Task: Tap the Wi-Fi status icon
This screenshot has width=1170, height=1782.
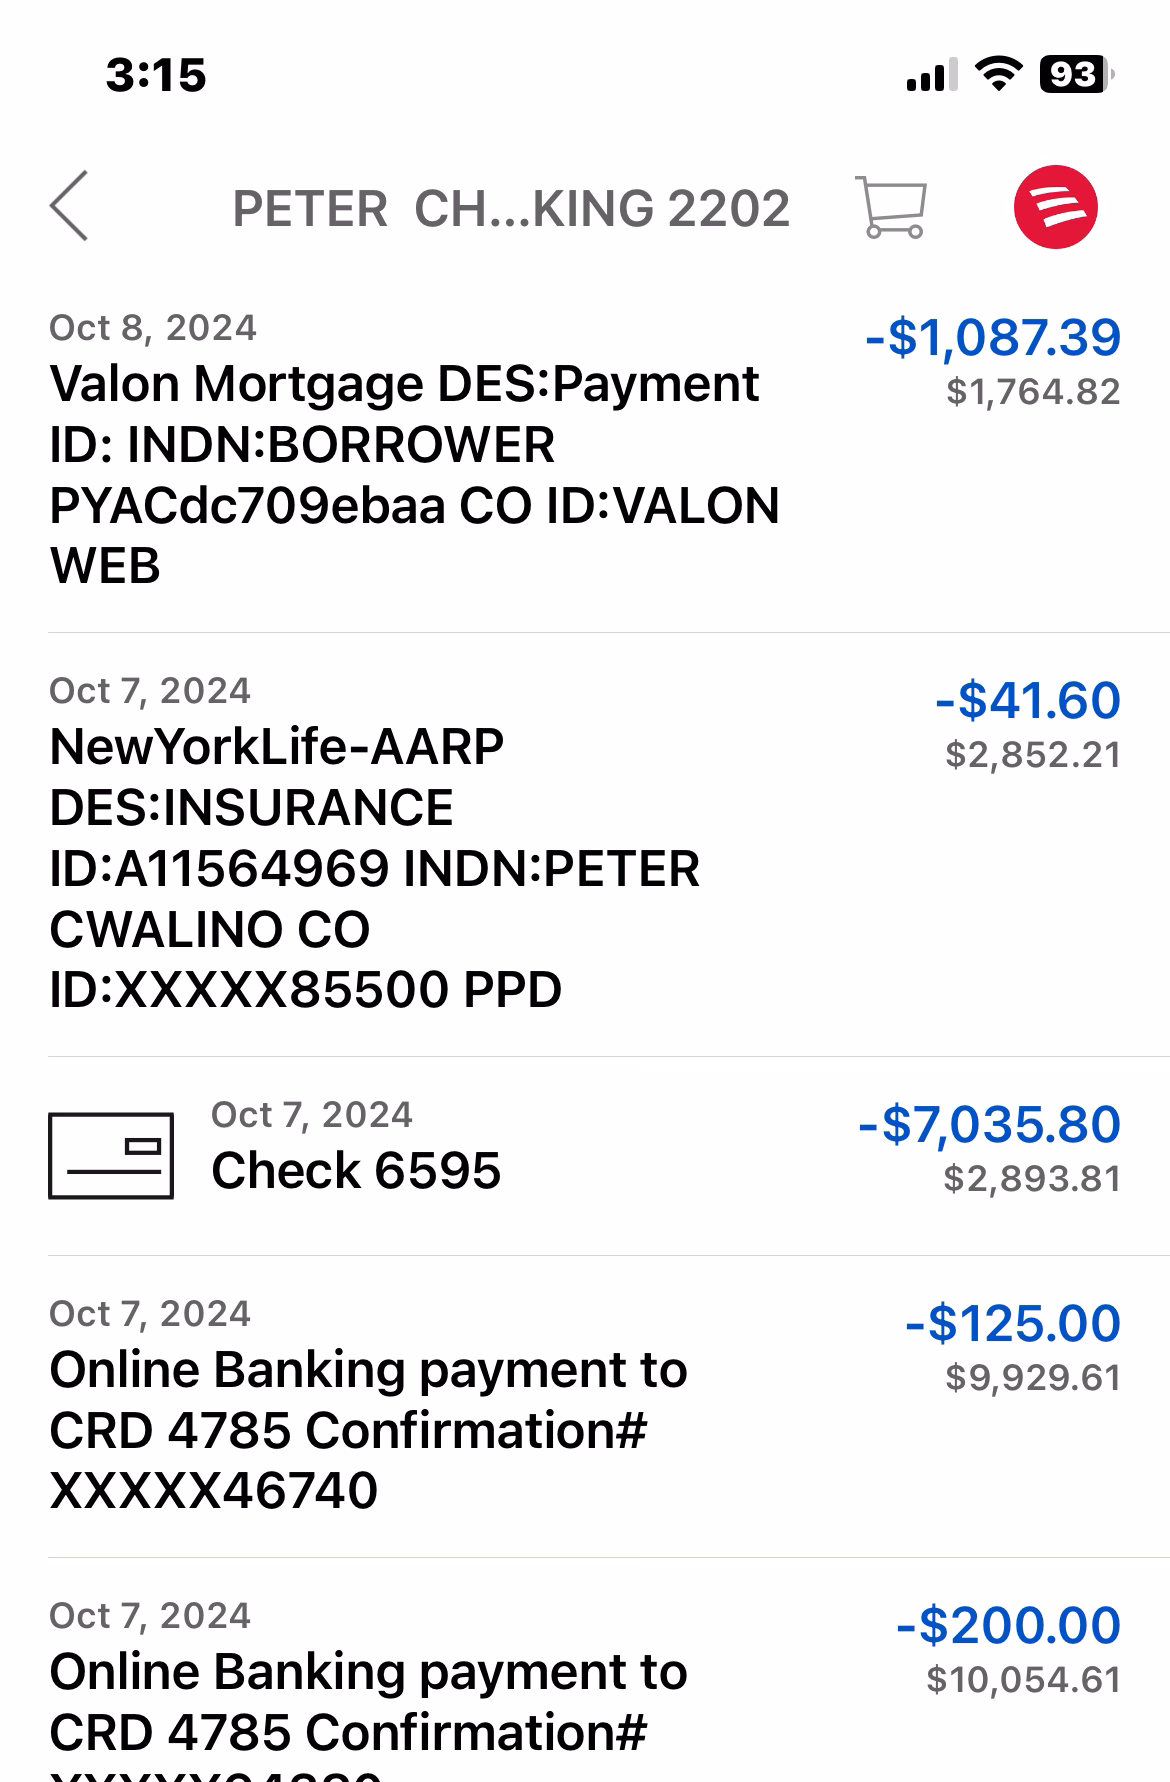Action: 997,74
